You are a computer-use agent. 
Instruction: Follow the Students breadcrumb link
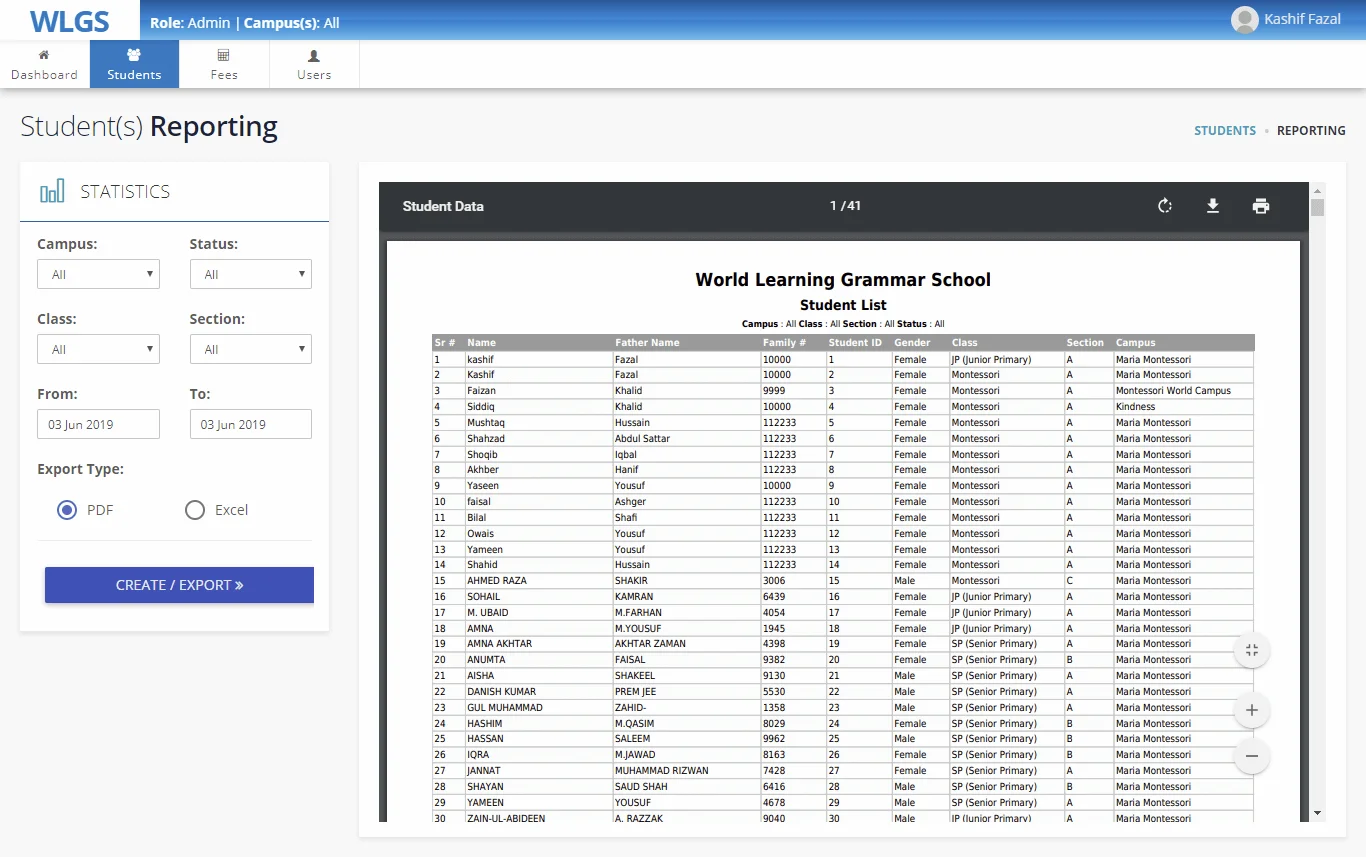click(1225, 131)
